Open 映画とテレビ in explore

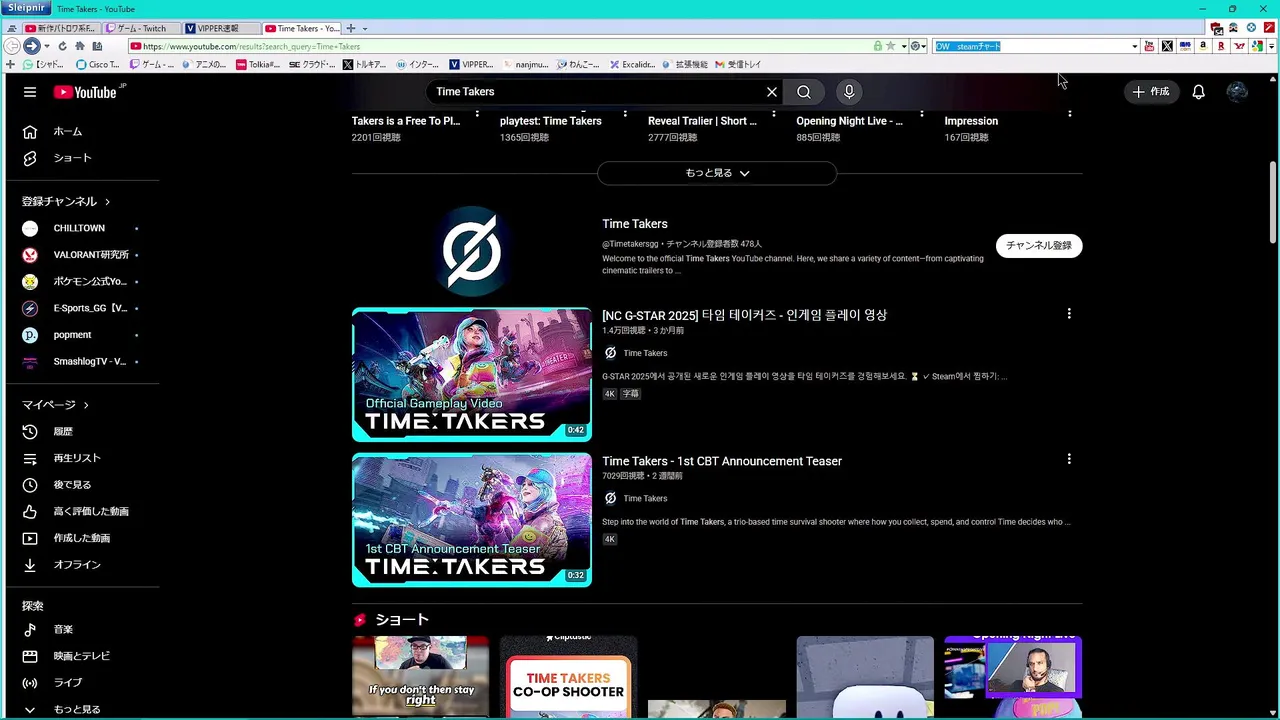click(x=83, y=656)
